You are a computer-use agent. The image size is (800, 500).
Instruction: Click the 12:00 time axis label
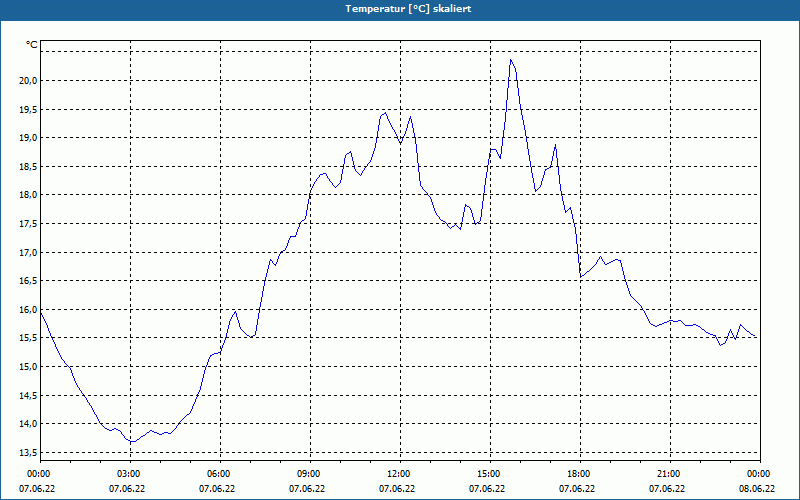400,474
